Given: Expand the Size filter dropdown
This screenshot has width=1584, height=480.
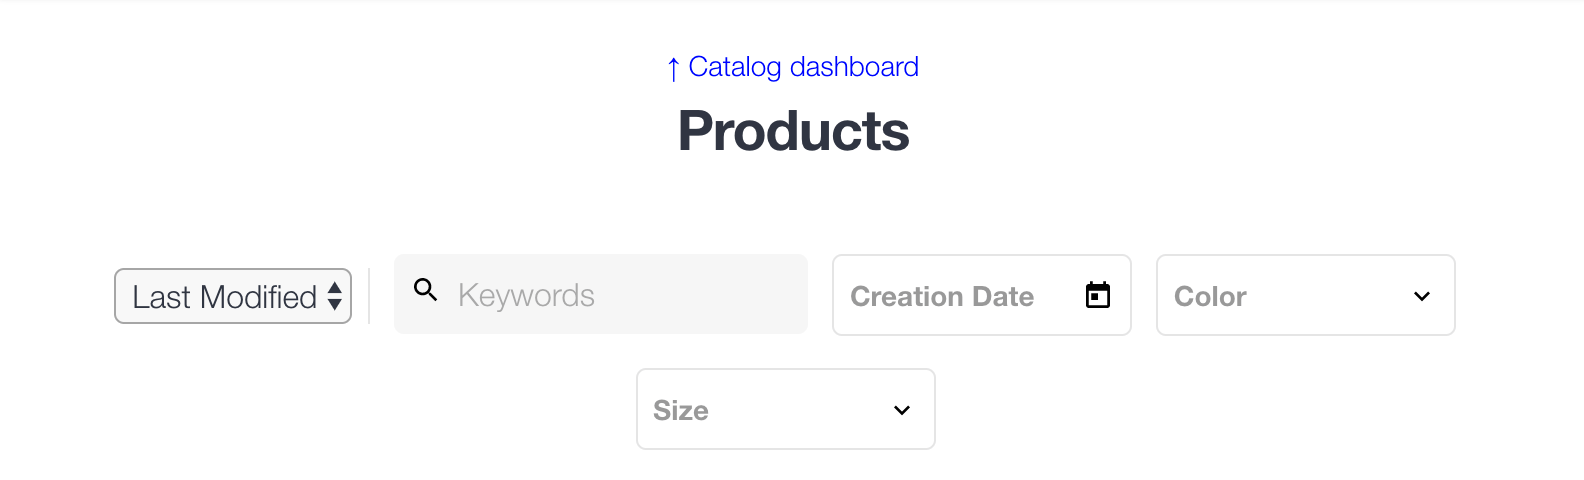Looking at the screenshot, I should point(786,409).
